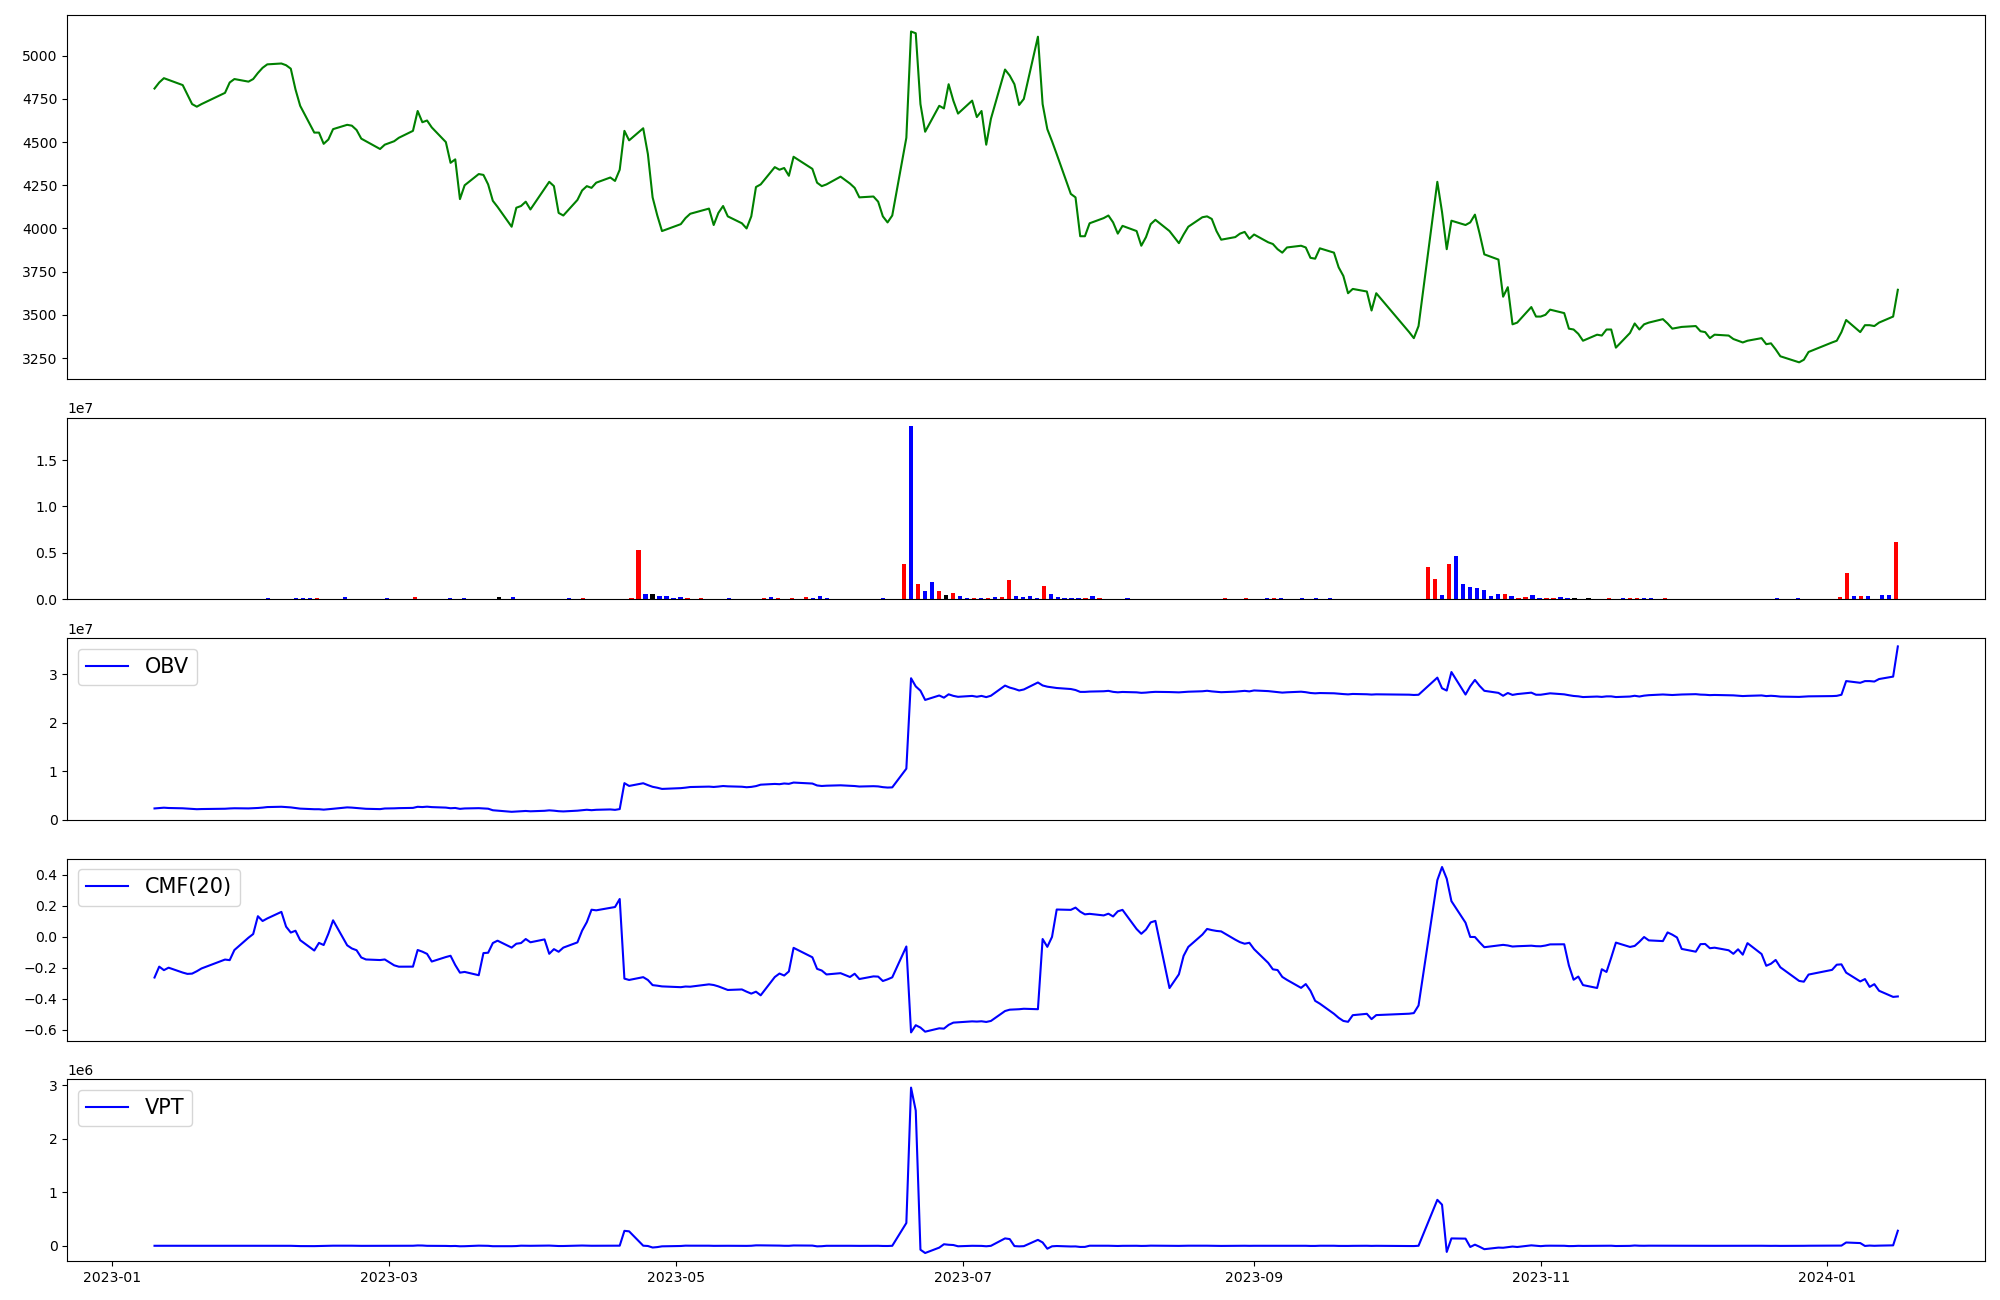Viewport: 2000px width, 1300px height.
Task: Click the 2023-07 x-axis tick label
Action: [963, 1277]
